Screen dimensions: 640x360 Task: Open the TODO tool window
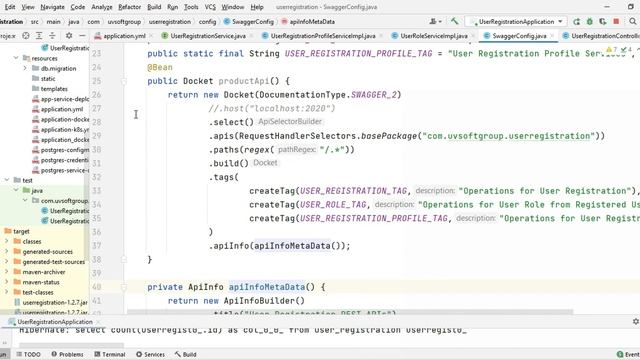(28, 354)
